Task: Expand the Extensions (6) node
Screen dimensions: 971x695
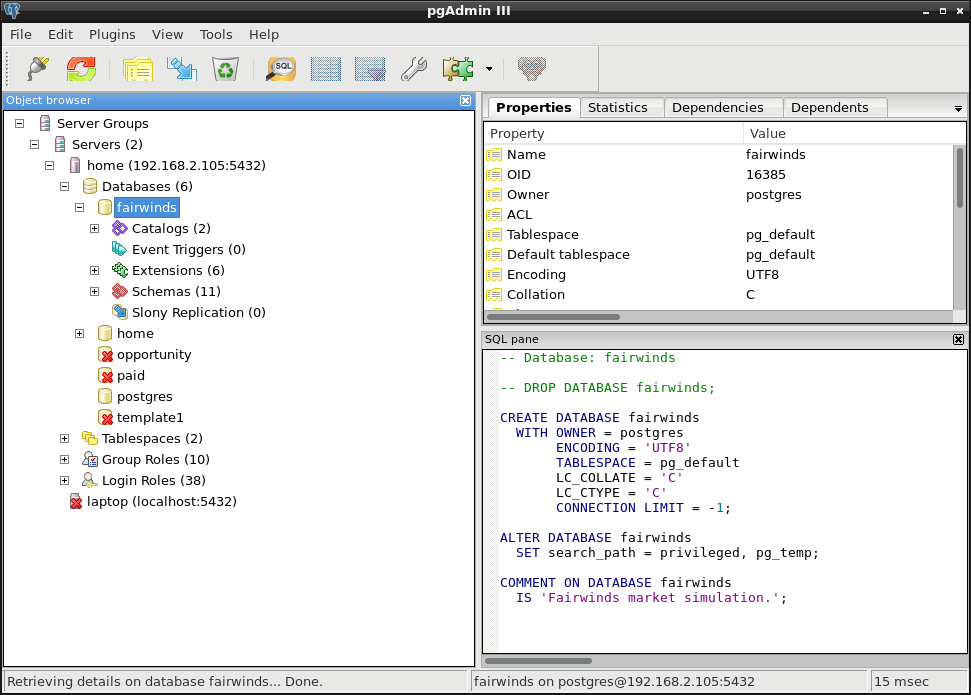Action: coord(94,271)
